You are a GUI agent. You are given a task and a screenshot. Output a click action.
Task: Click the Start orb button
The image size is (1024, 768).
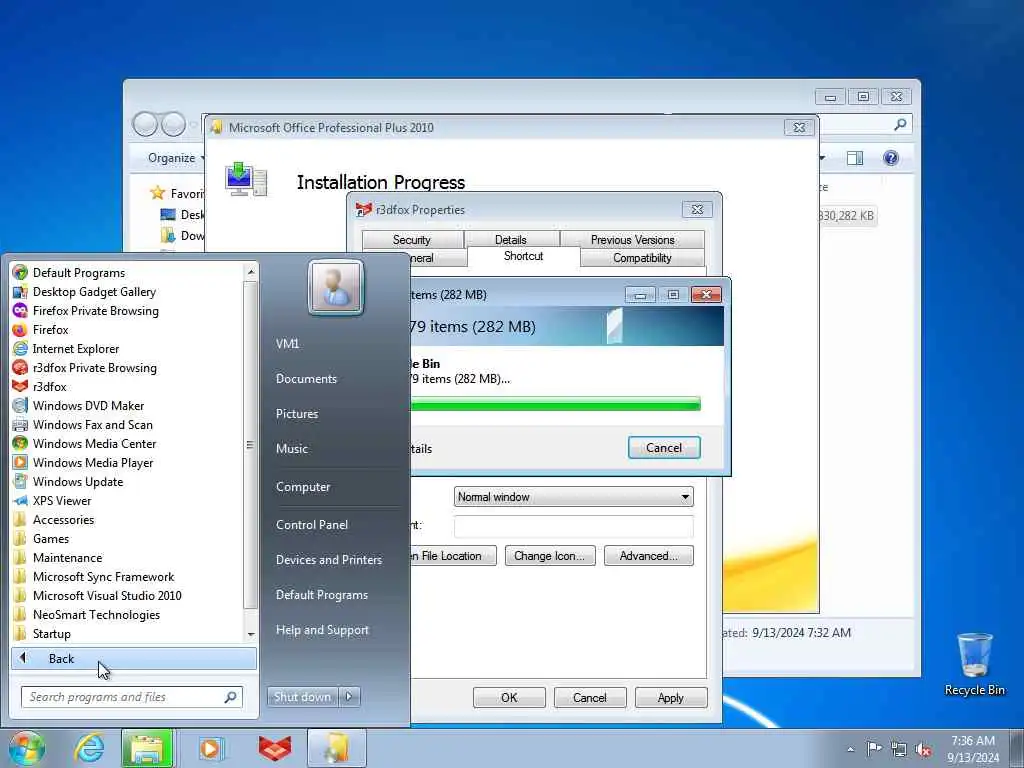click(x=26, y=748)
